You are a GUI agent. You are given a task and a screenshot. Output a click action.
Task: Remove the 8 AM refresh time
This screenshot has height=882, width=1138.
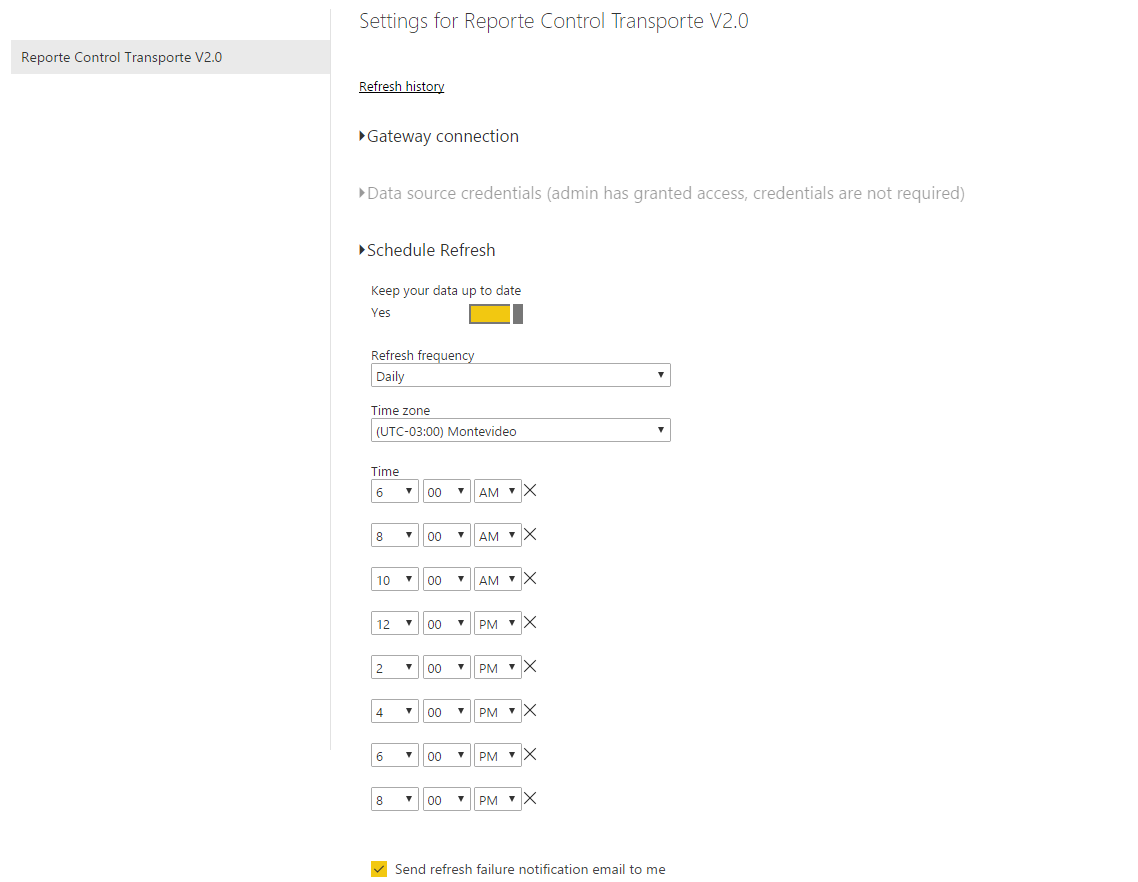(x=530, y=535)
